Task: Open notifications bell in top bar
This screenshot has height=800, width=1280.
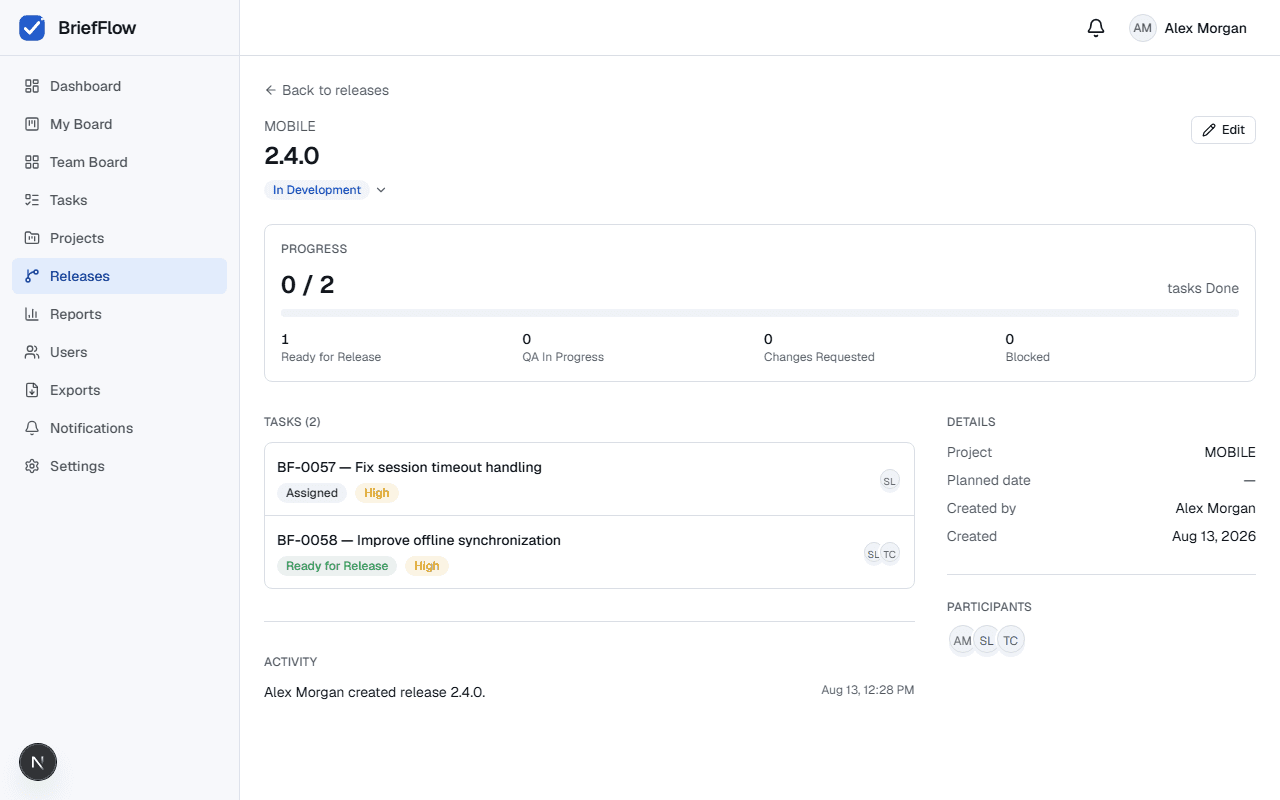Action: pos(1096,28)
